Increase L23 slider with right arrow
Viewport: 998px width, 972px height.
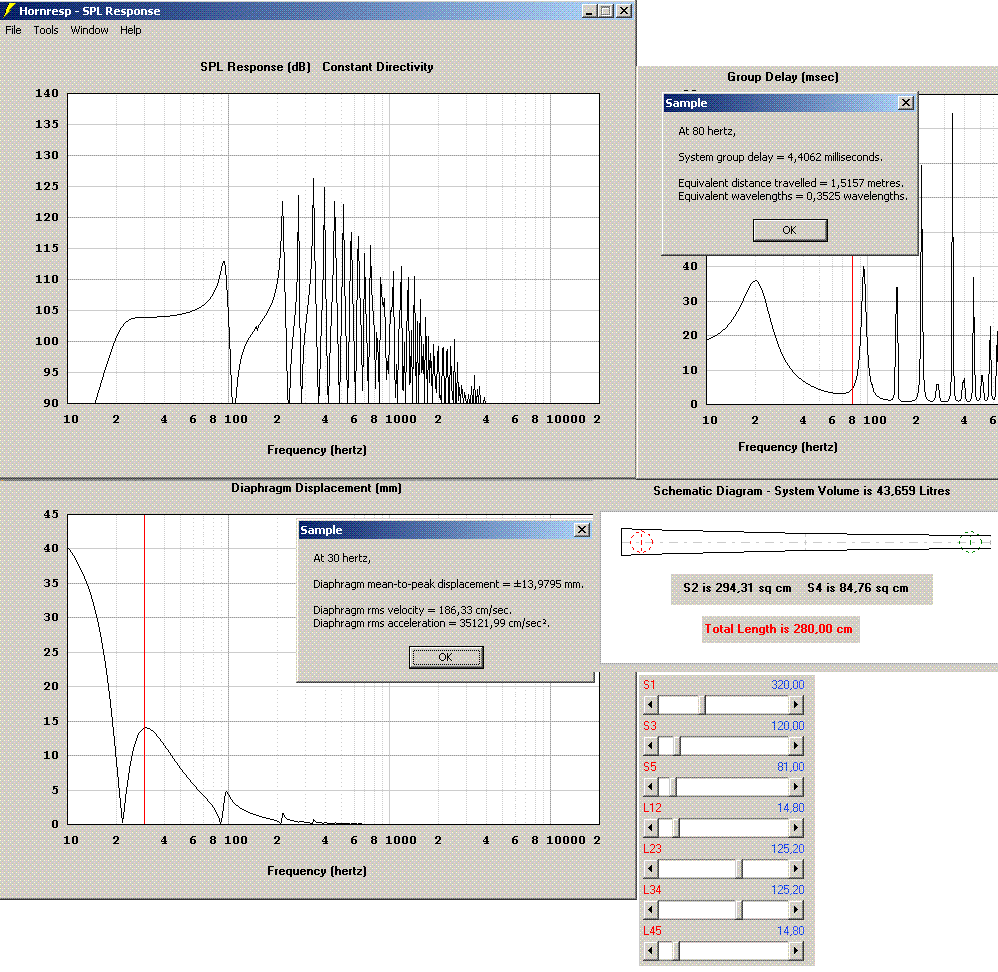[796, 868]
